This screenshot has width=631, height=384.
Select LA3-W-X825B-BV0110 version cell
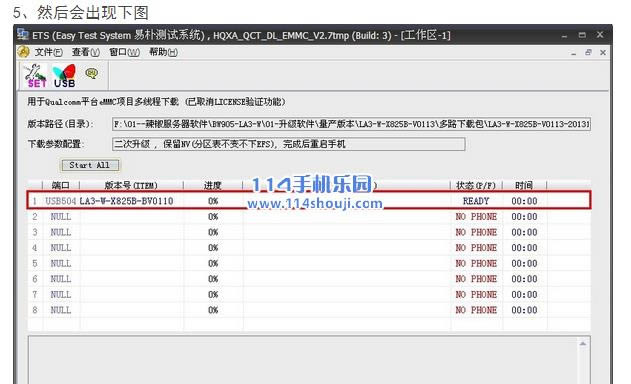click(x=126, y=201)
